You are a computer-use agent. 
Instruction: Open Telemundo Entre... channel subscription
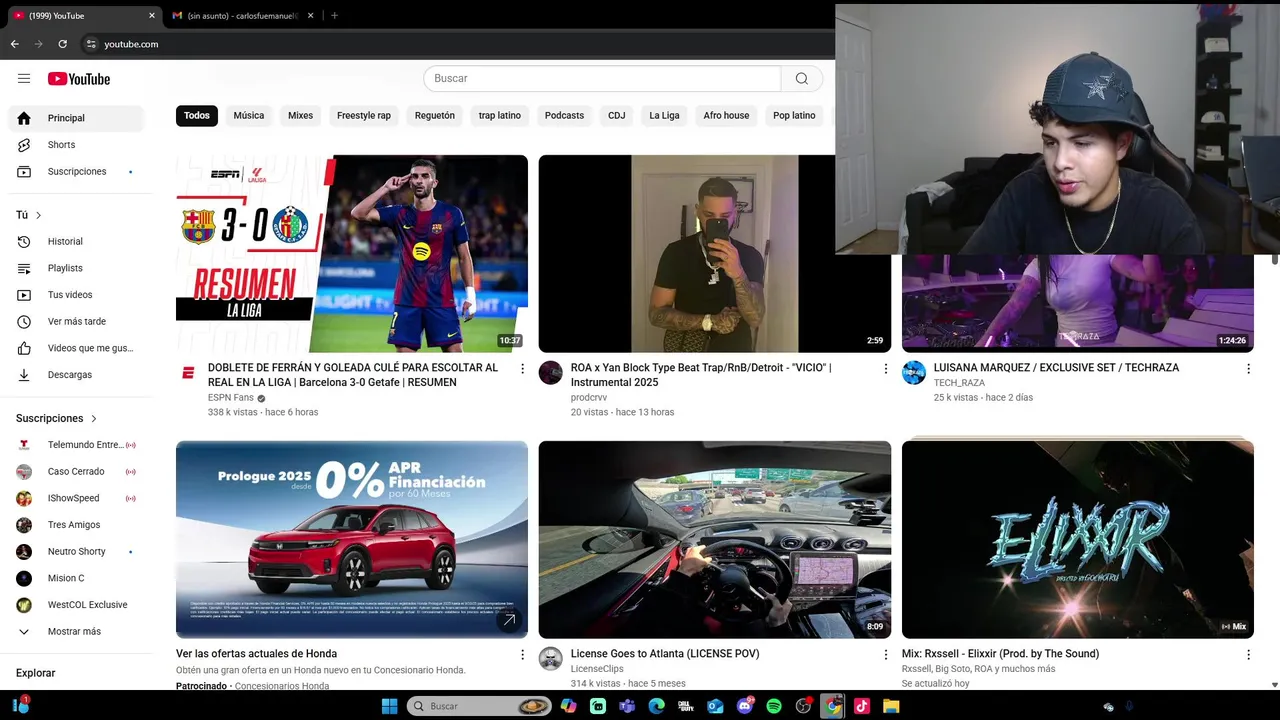pyautogui.click(x=76, y=445)
